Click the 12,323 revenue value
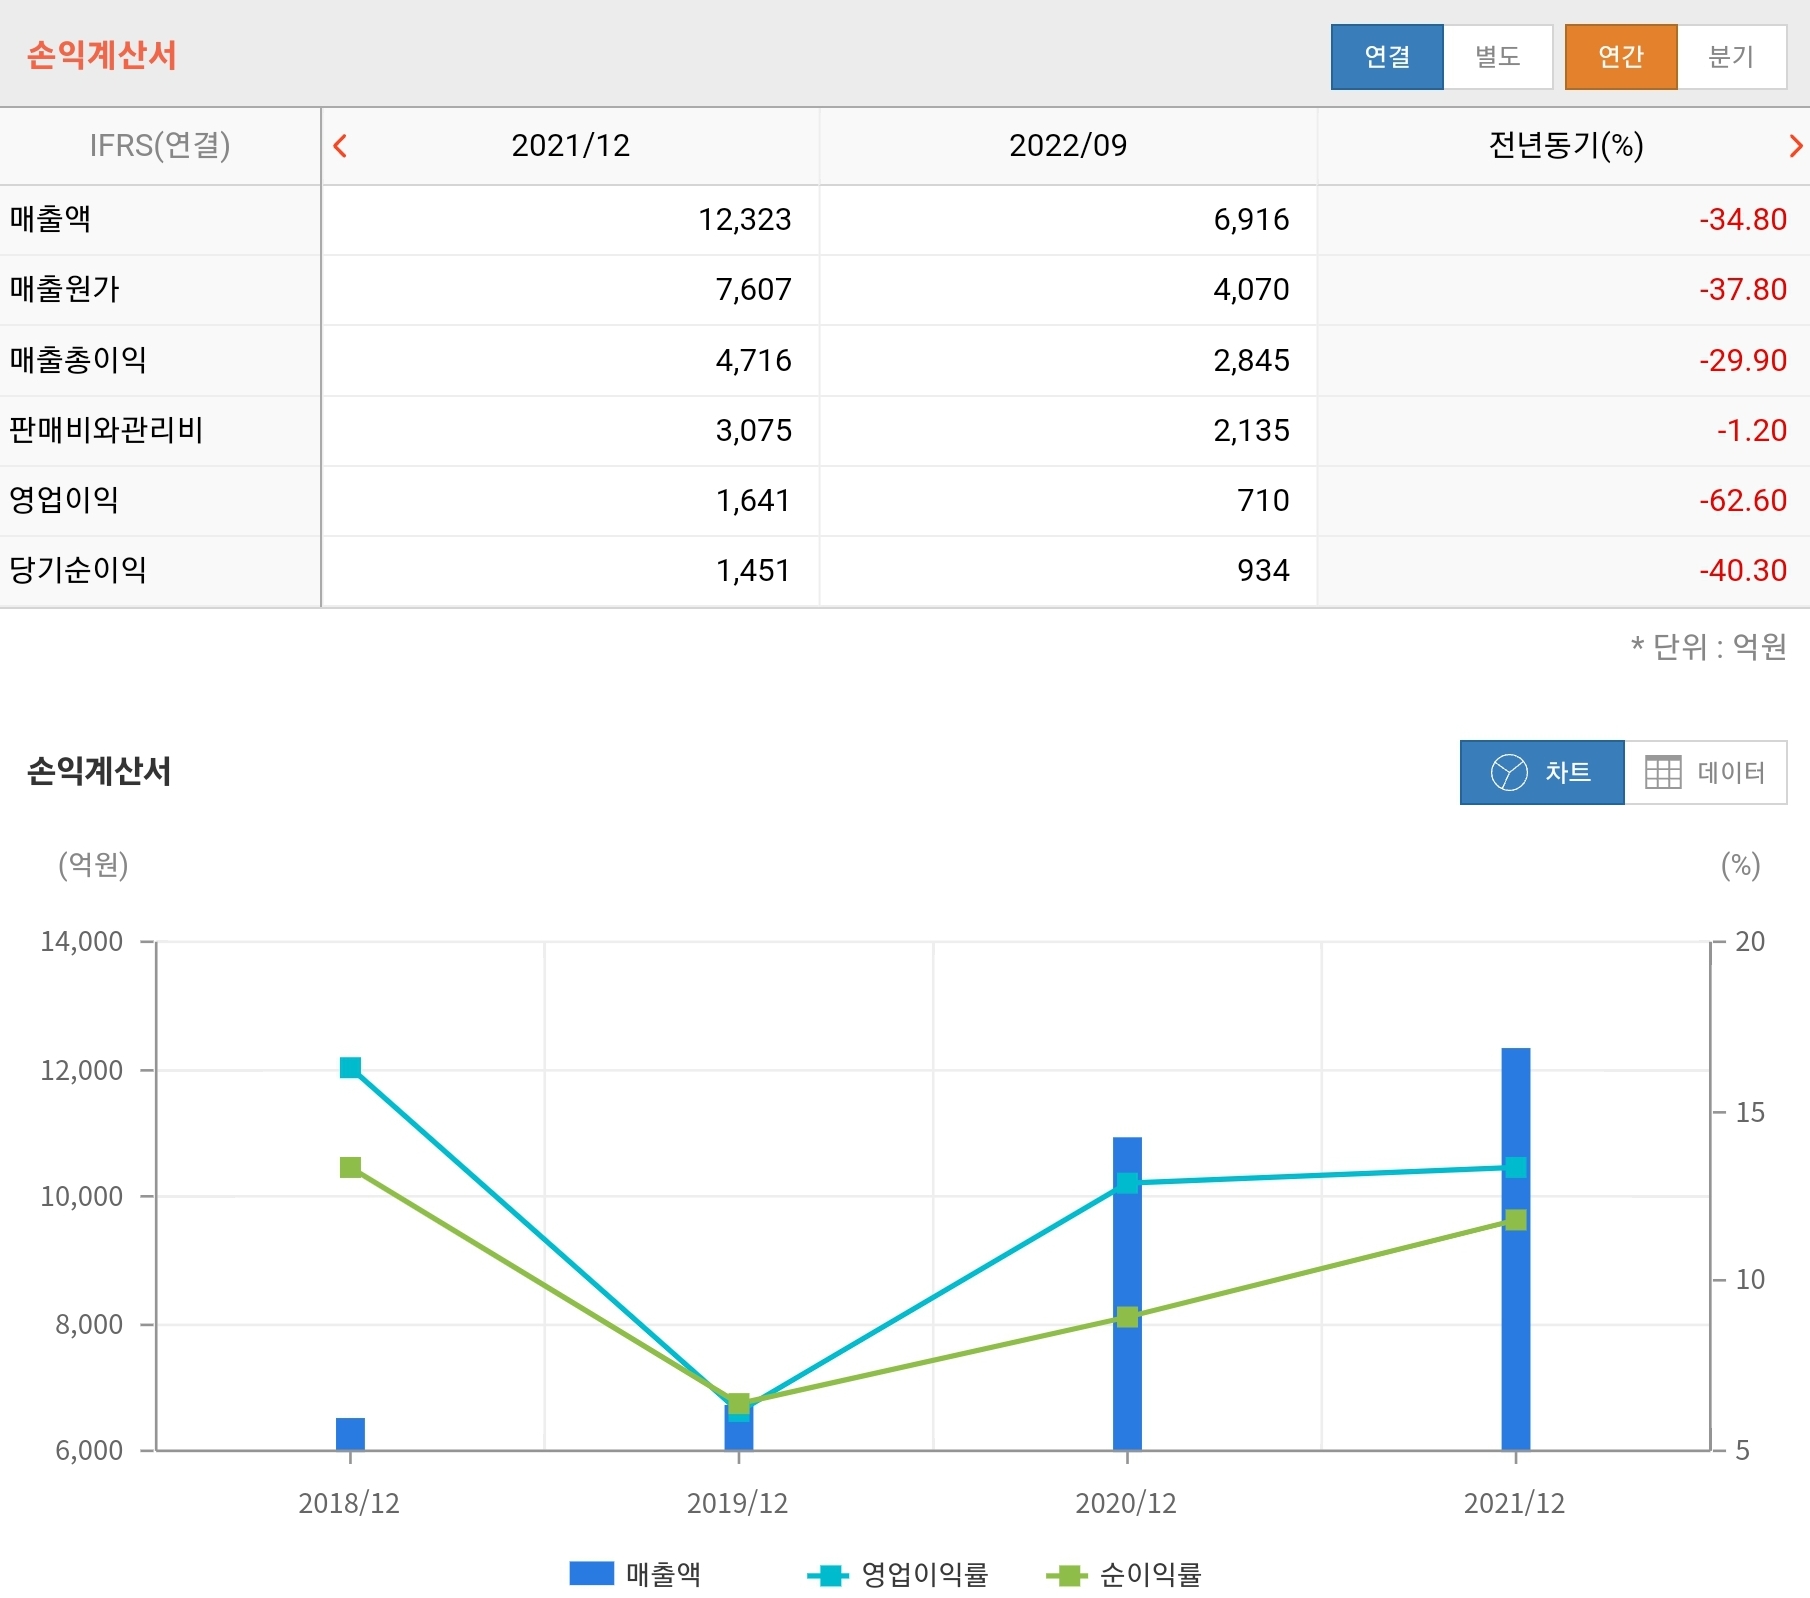Viewport: 1810px width, 1598px height. [x=745, y=219]
